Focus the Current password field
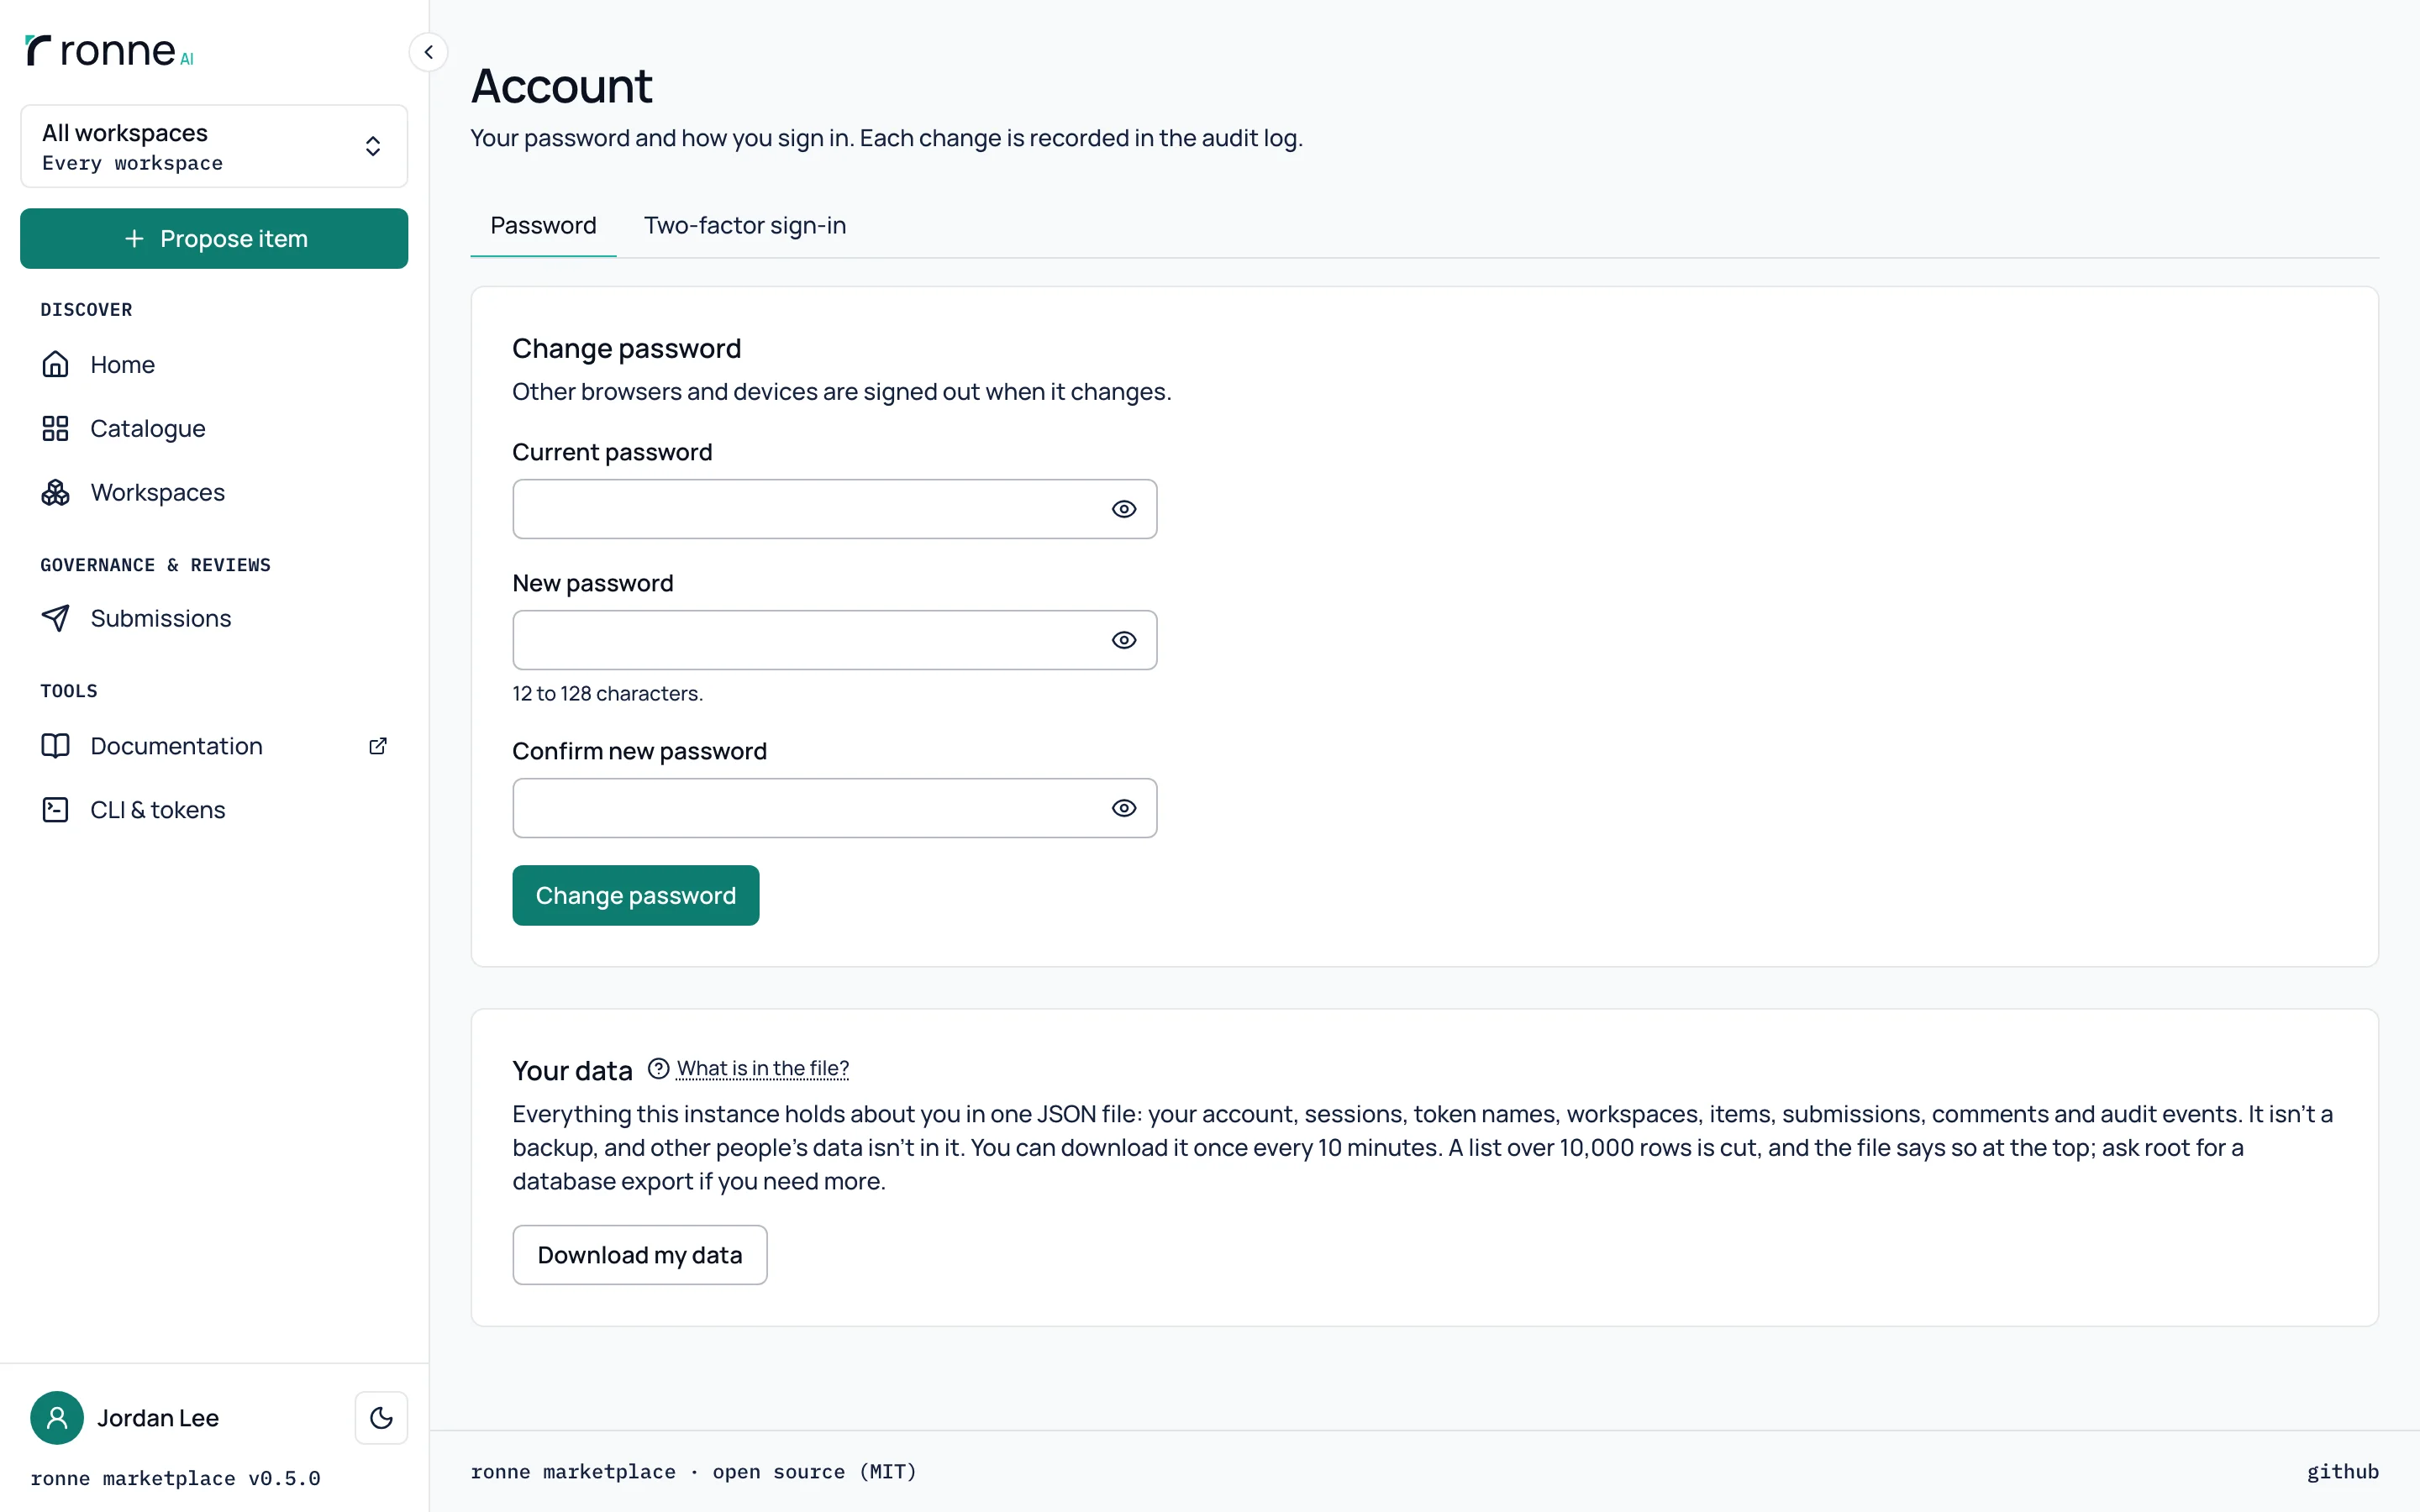Screen dimensions: 2420x1512 [x=834, y=509]
